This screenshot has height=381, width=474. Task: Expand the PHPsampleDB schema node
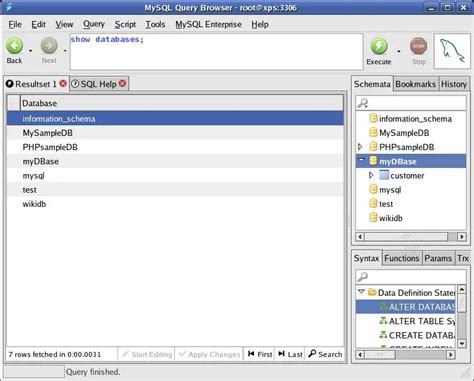coord(360,147)
